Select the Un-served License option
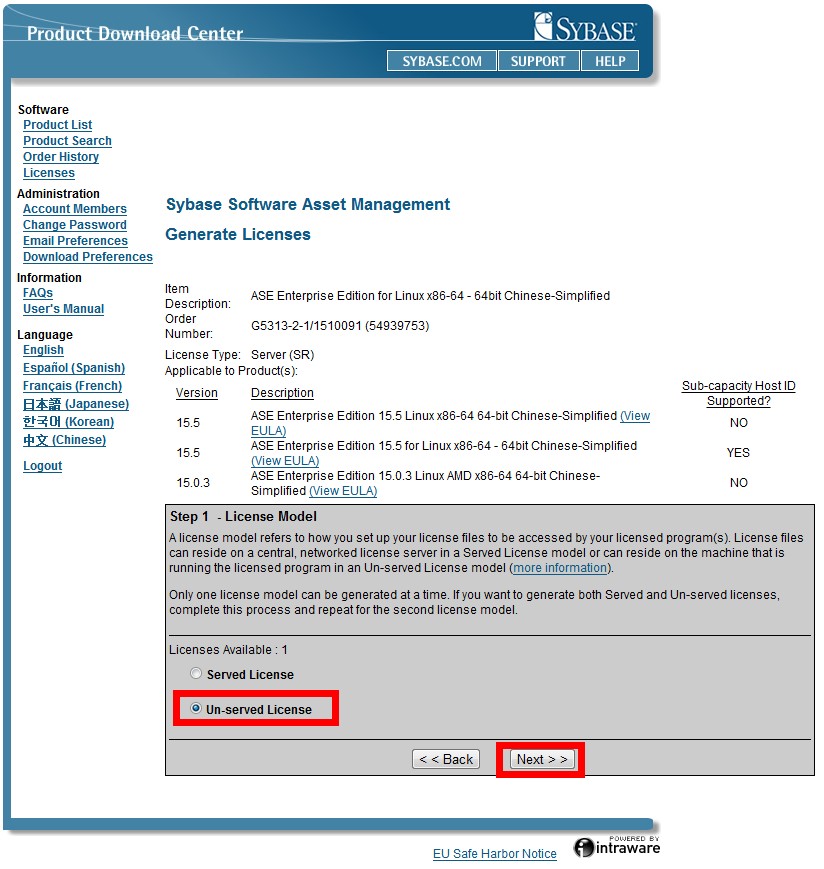The image size is (824, 869). point(196,709)
